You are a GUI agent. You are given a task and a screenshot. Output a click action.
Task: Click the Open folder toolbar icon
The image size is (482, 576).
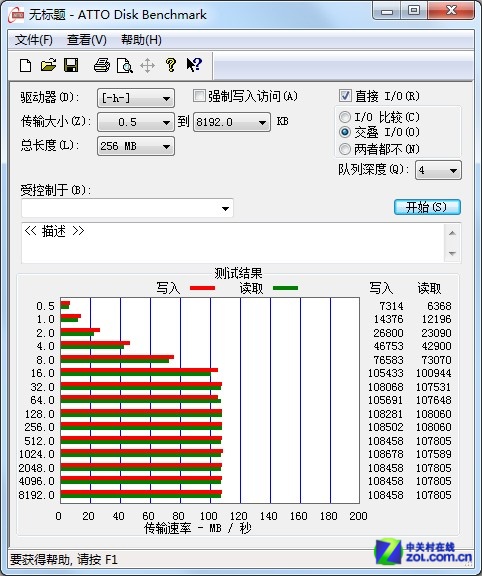(x=48, y=65)
